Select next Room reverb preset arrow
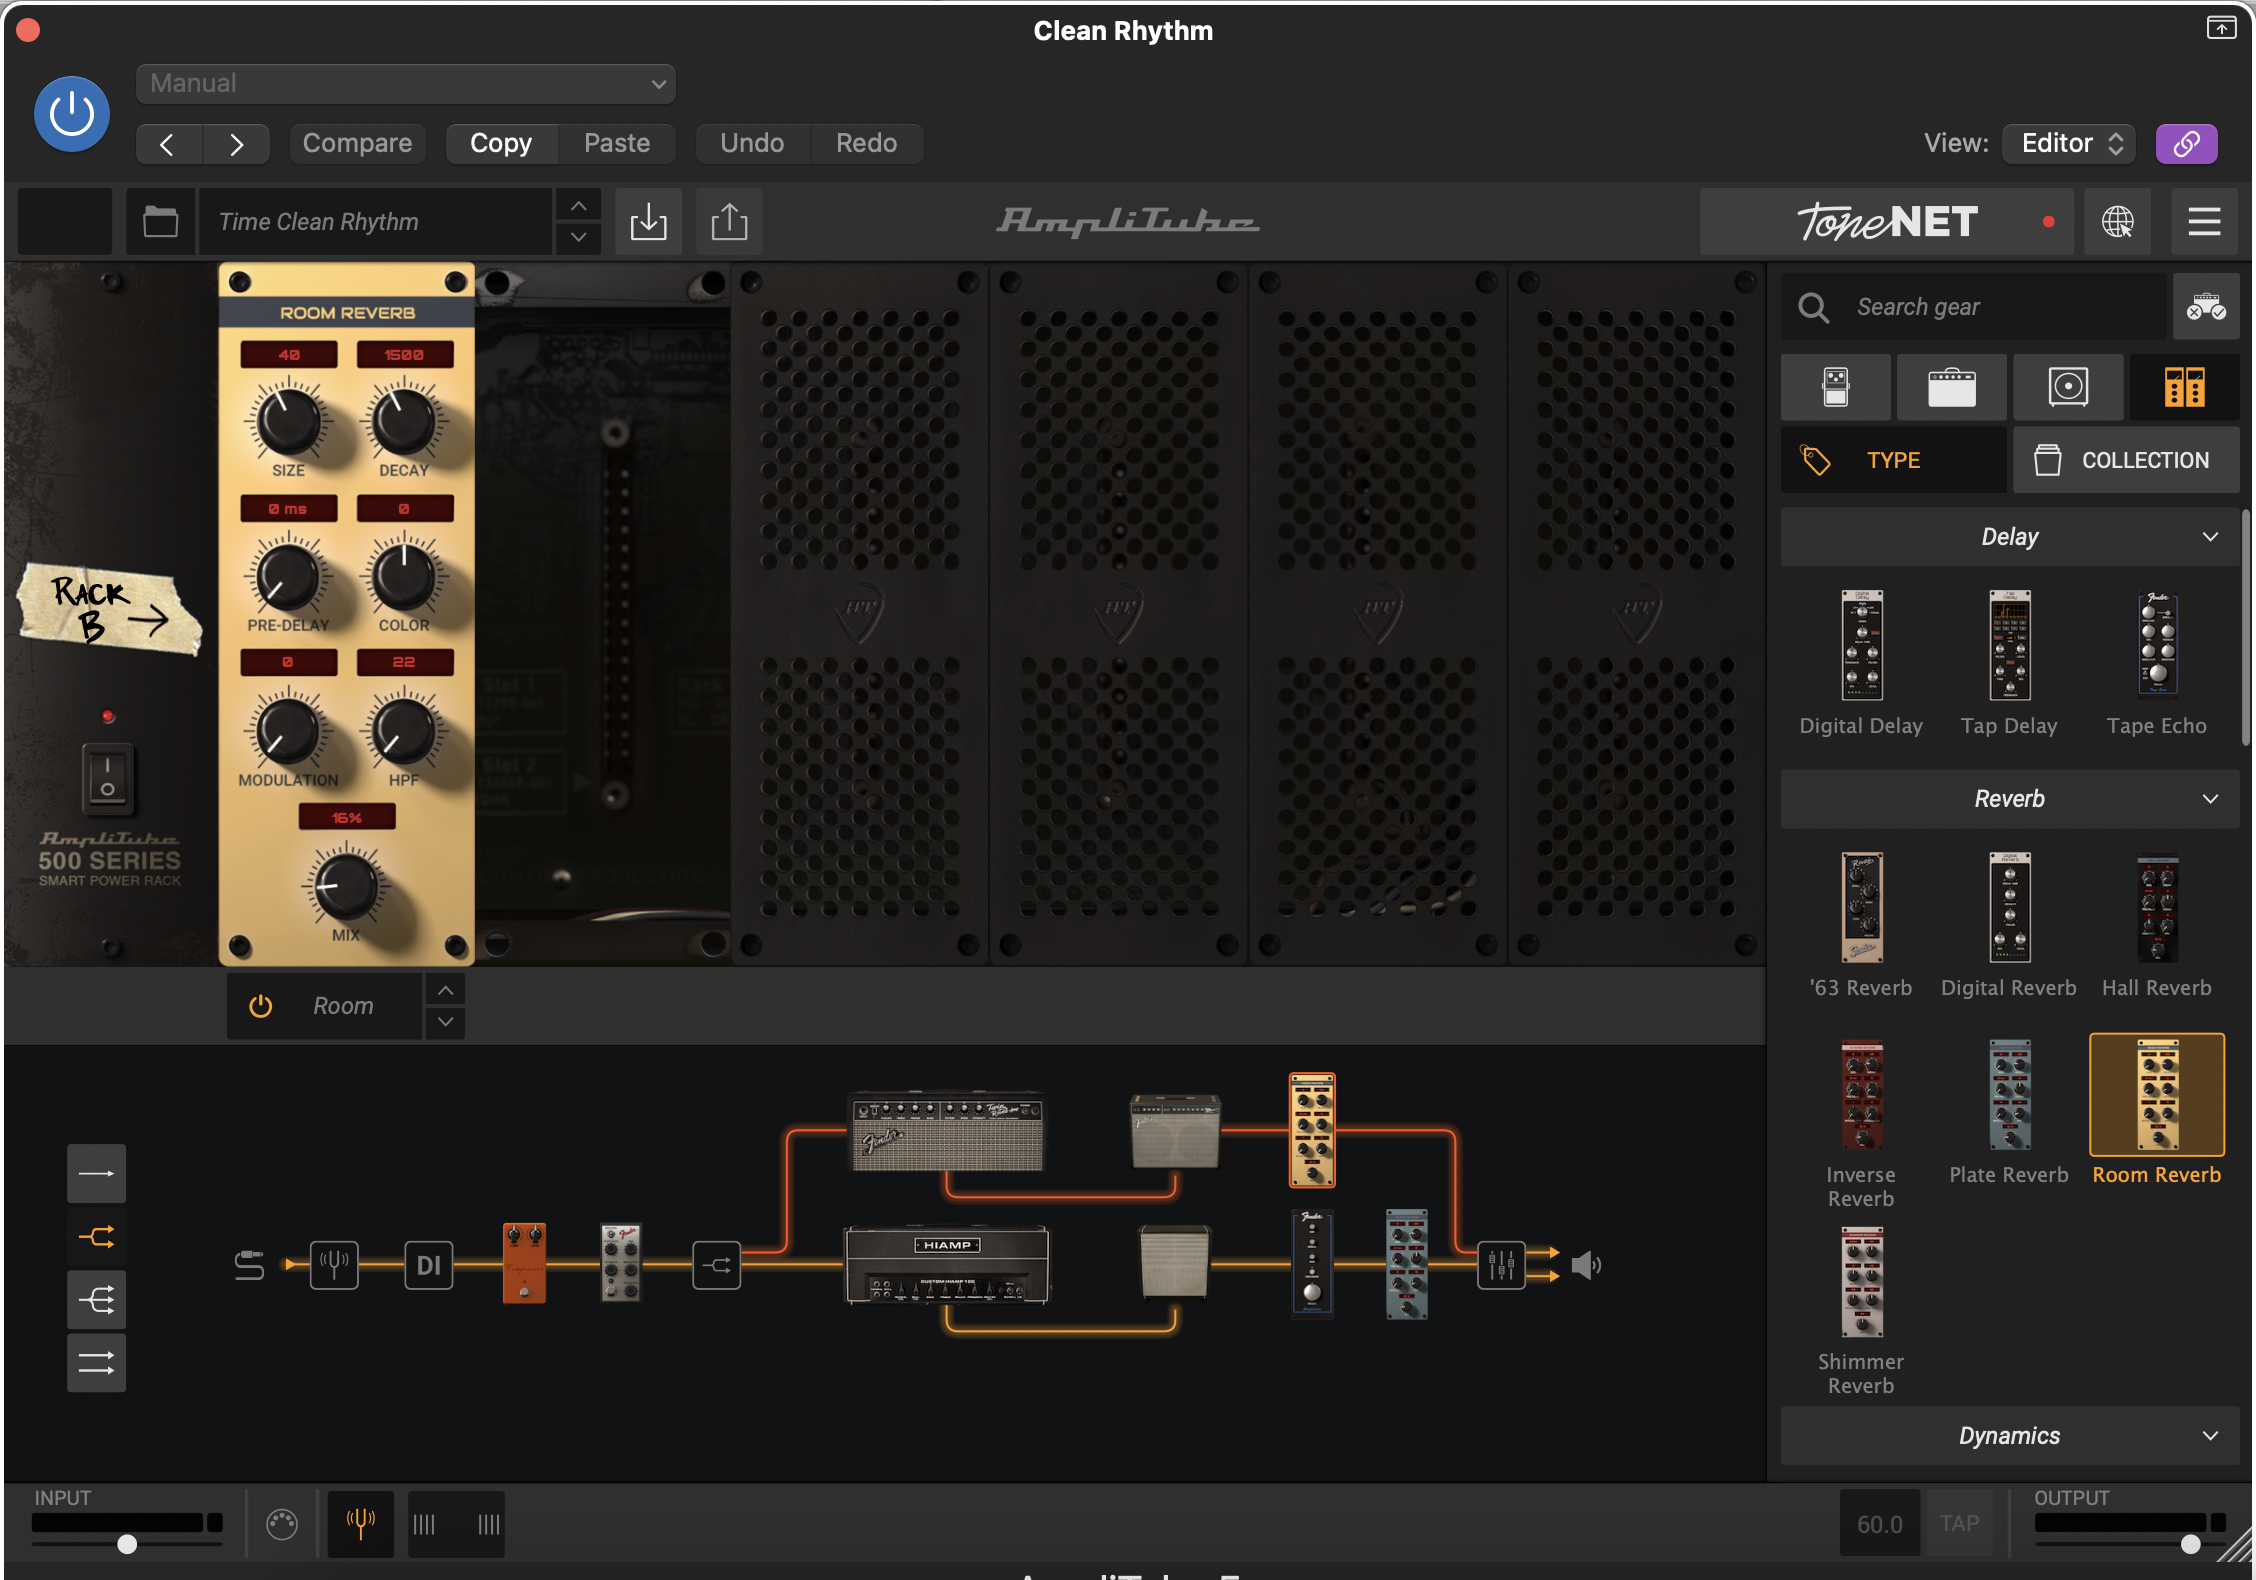The height and width of the screenshot is (1580, 2256). 446,1022
